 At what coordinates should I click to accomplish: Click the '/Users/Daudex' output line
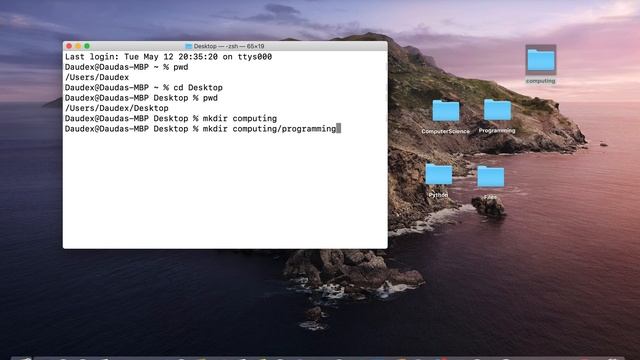point(97,77)
